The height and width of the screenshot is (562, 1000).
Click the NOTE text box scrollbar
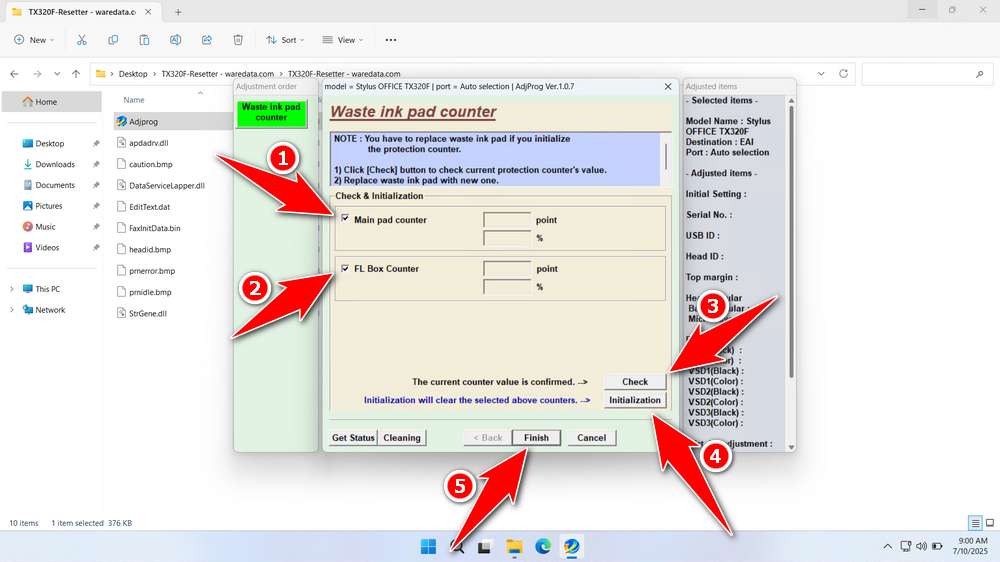(x=666, y=158)
